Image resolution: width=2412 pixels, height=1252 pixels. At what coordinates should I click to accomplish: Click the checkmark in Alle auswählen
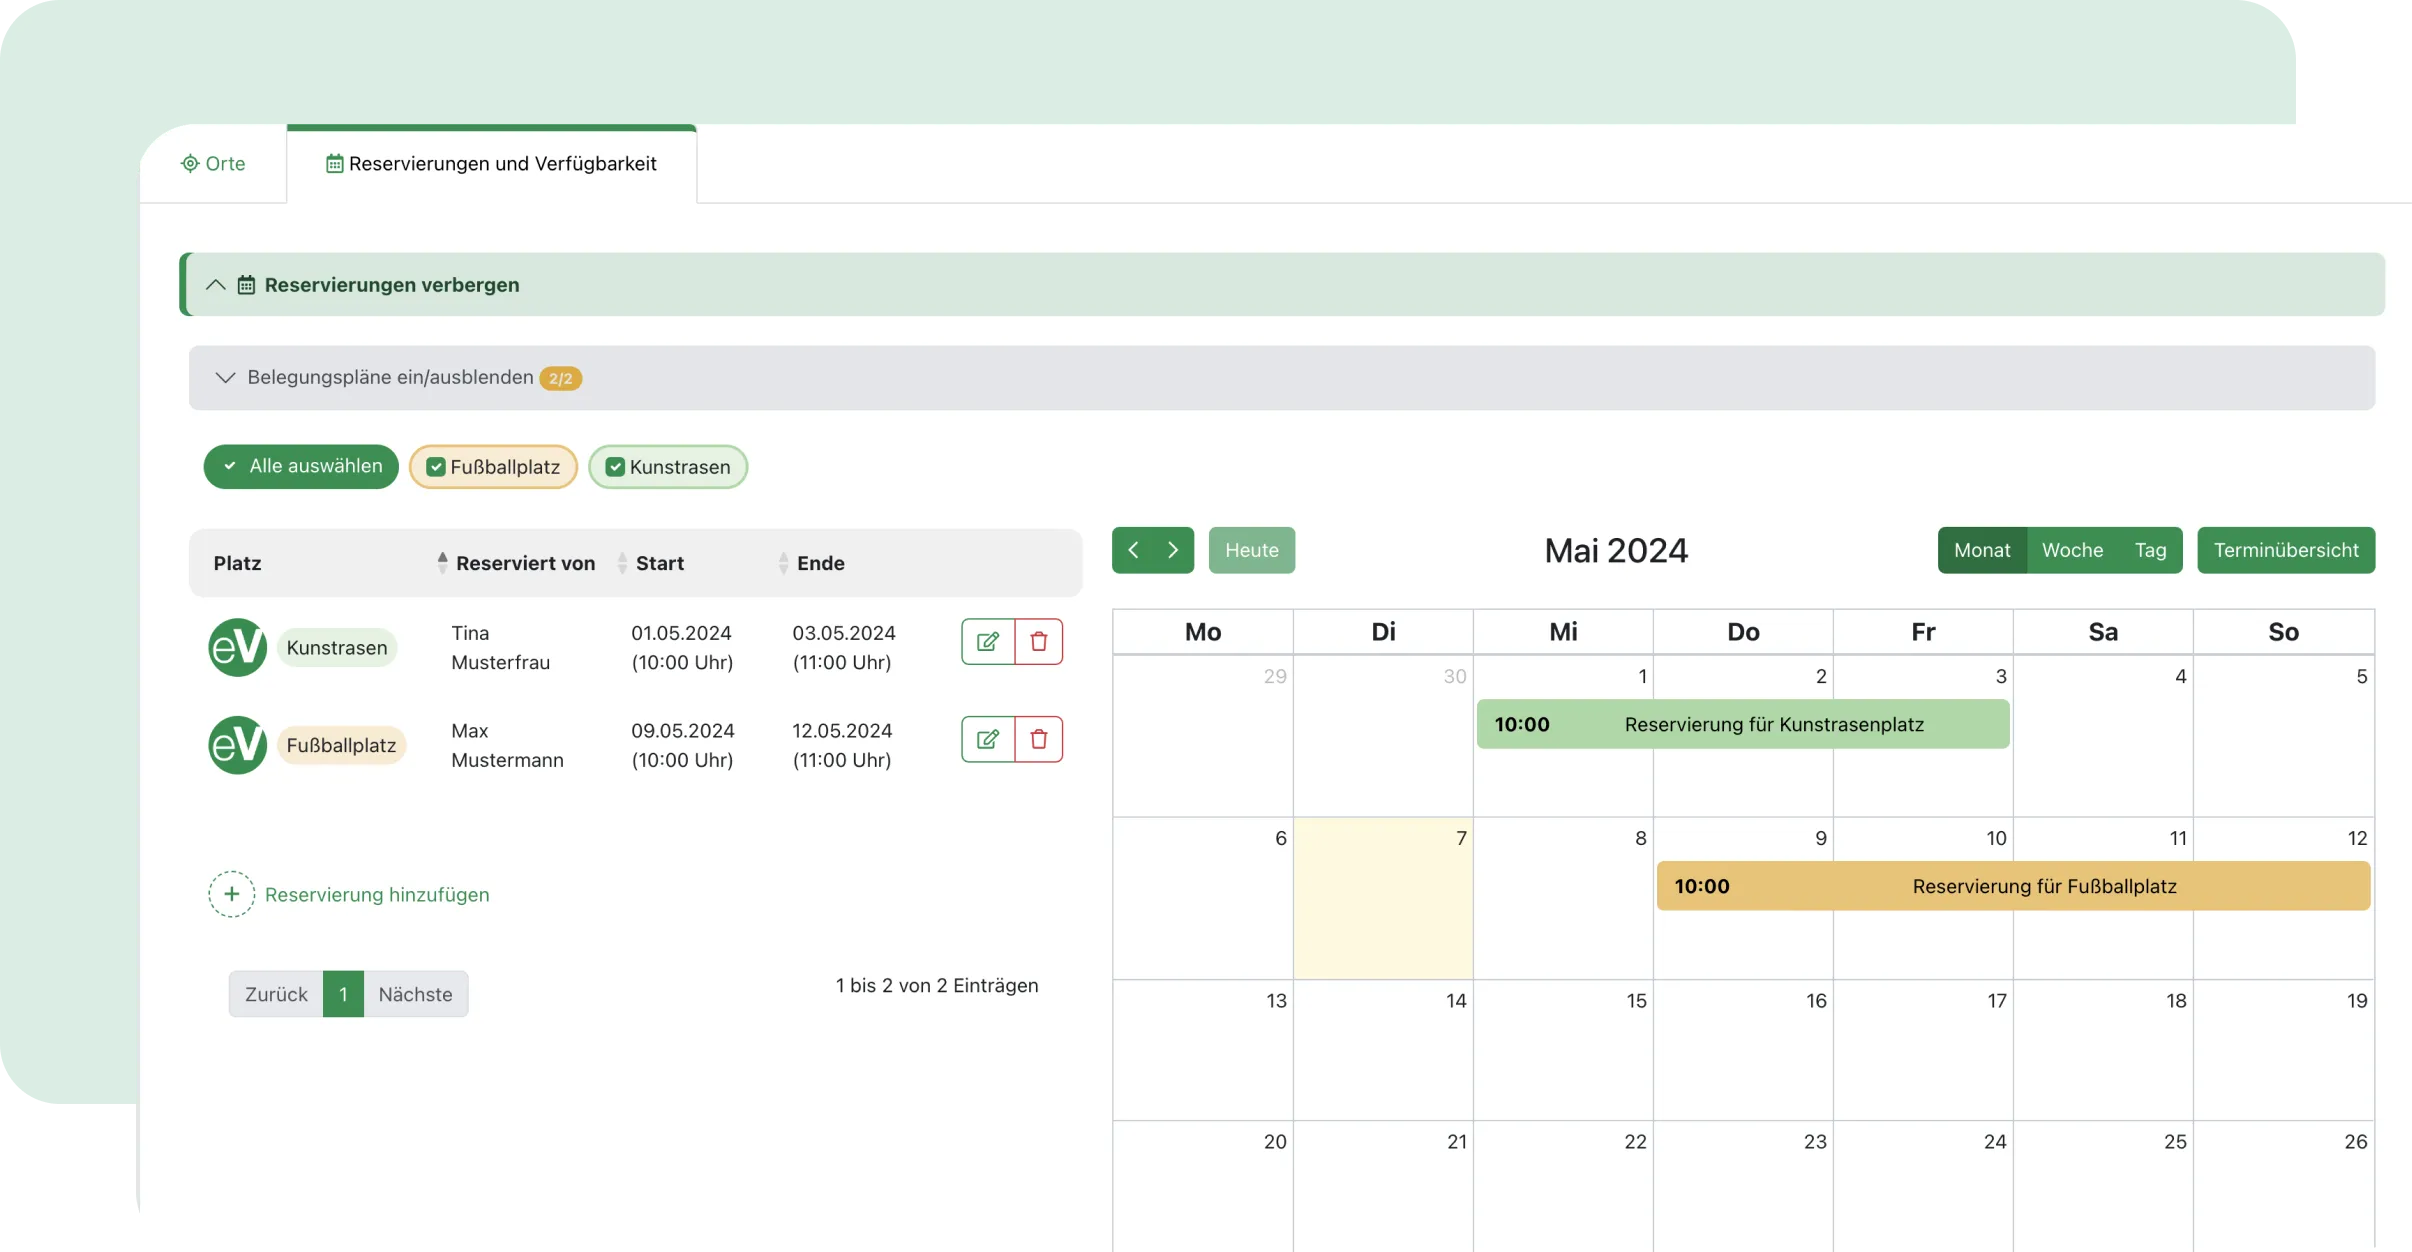[x=230, y=466]
